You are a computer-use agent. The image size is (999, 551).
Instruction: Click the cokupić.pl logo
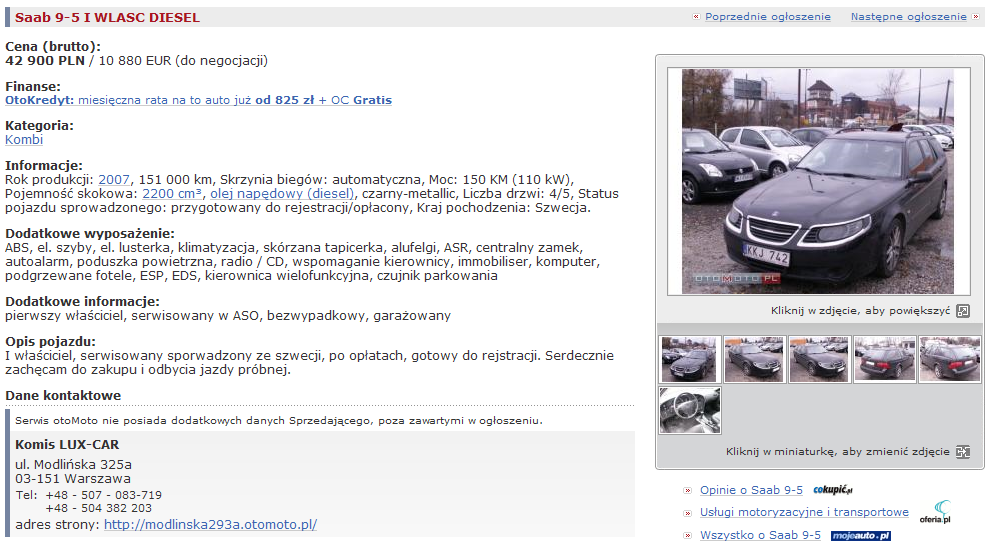833,490
